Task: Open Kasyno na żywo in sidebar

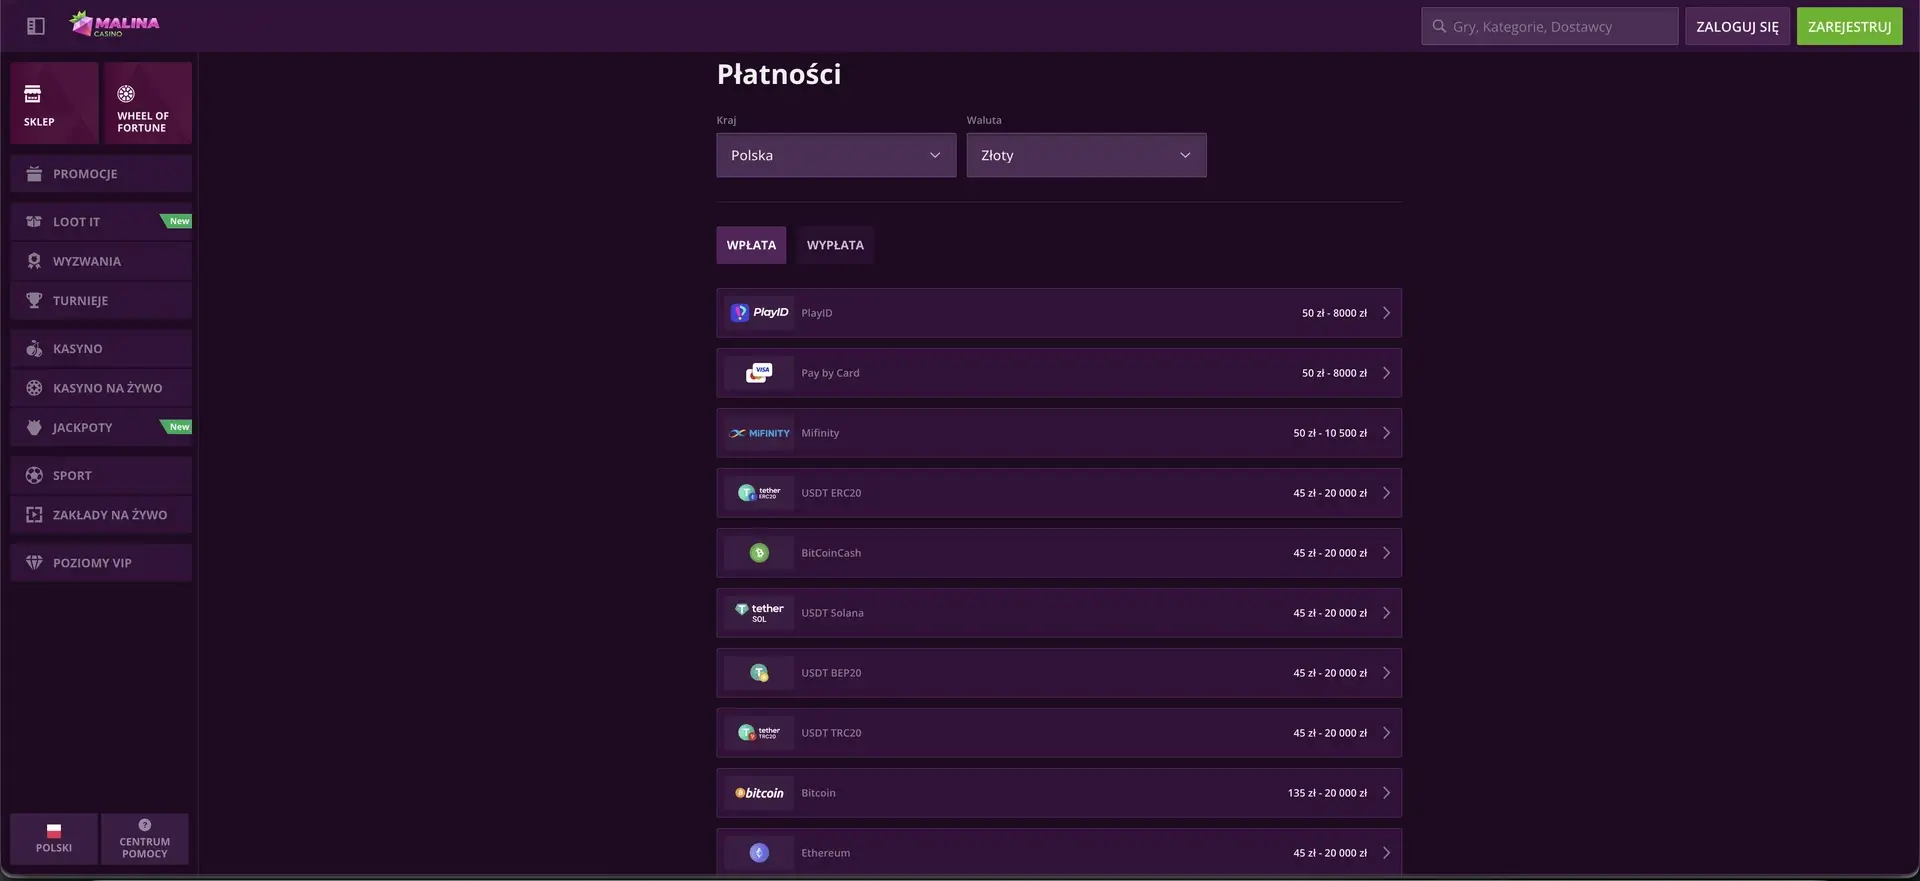Action: (x=101, y=388)
